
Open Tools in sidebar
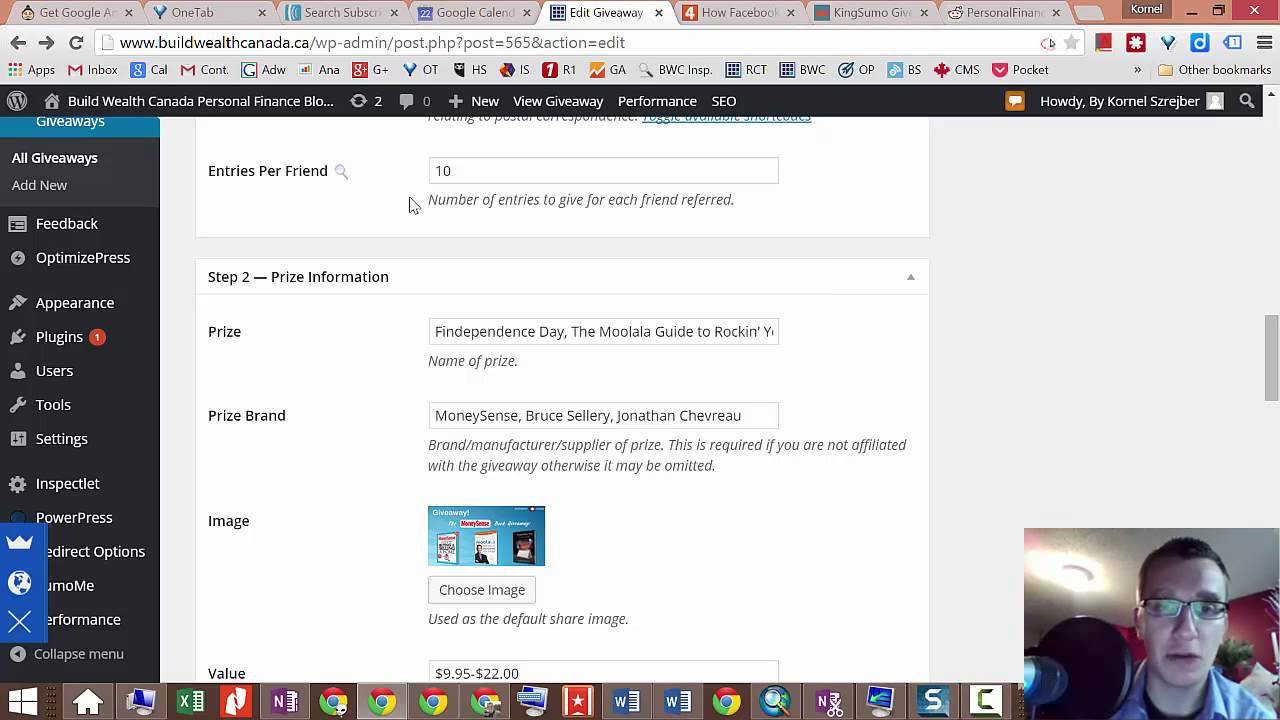(x=53, y=405)
